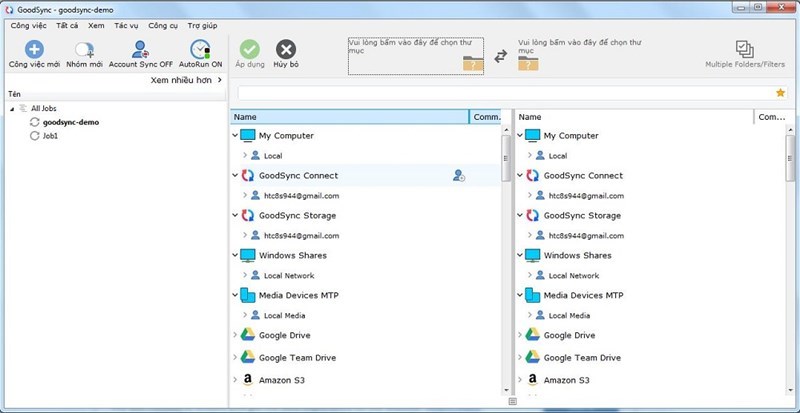Select Media Devices MTP icon in left pane

247,295
